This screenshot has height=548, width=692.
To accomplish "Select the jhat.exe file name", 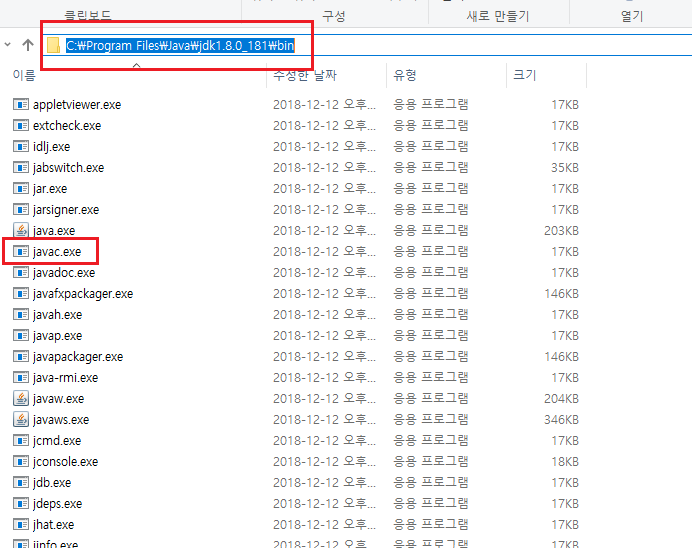I will point(53,525).
